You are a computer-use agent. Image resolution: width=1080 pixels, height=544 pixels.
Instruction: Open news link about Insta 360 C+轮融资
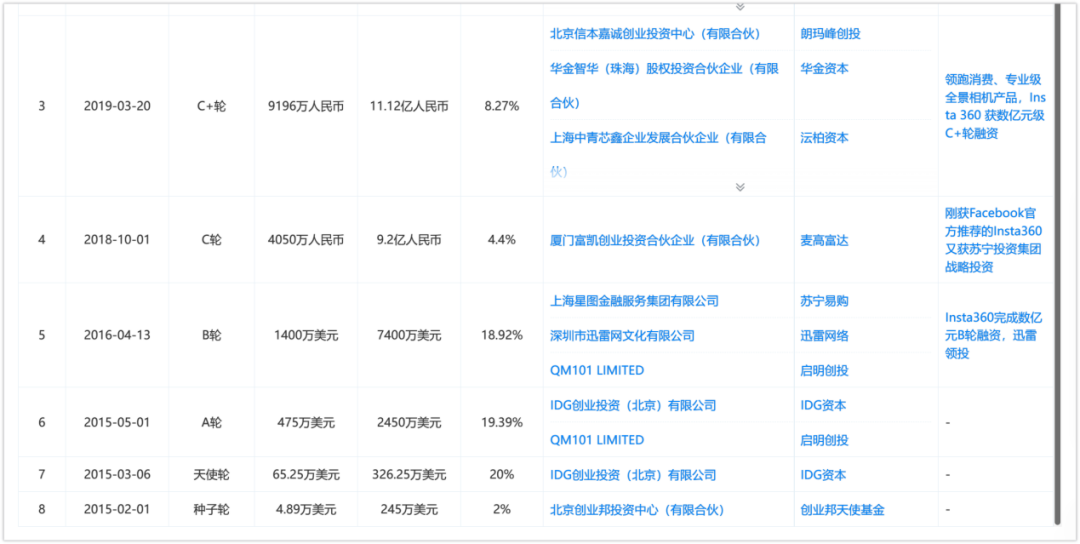996,106
